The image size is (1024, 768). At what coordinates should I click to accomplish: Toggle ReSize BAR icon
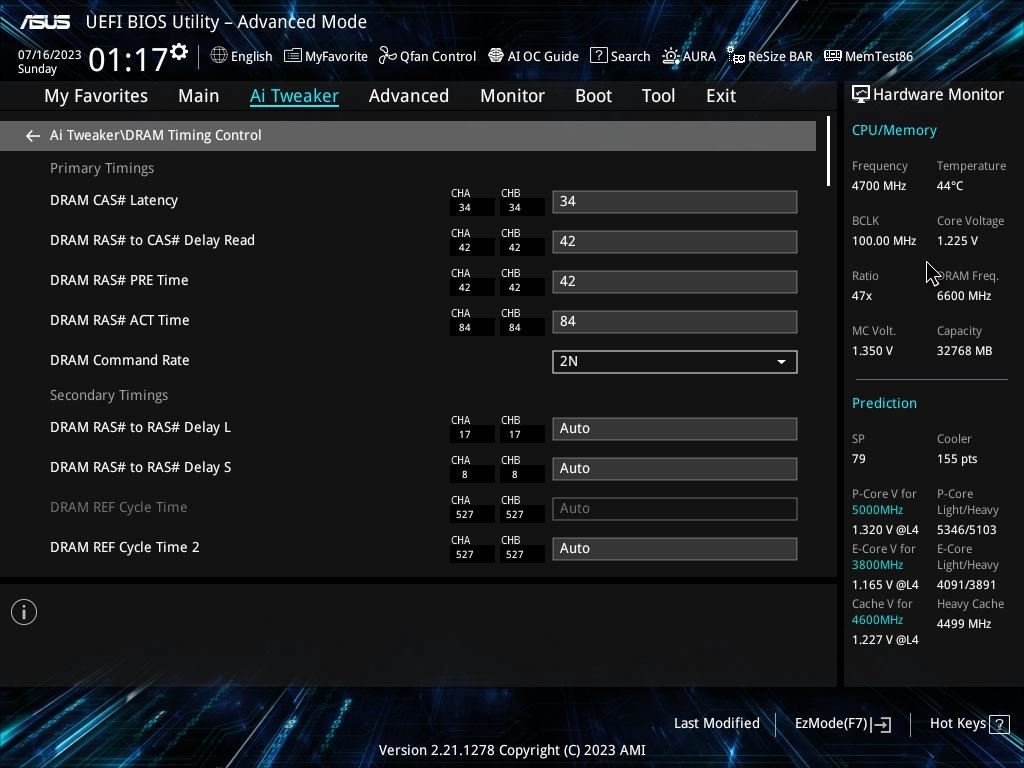point(736,56)
